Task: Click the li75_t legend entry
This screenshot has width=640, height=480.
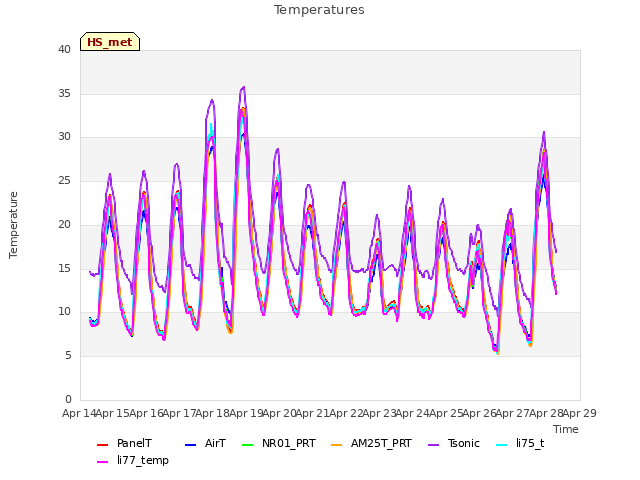Action: pyautogui.click(x=520, y=444)
